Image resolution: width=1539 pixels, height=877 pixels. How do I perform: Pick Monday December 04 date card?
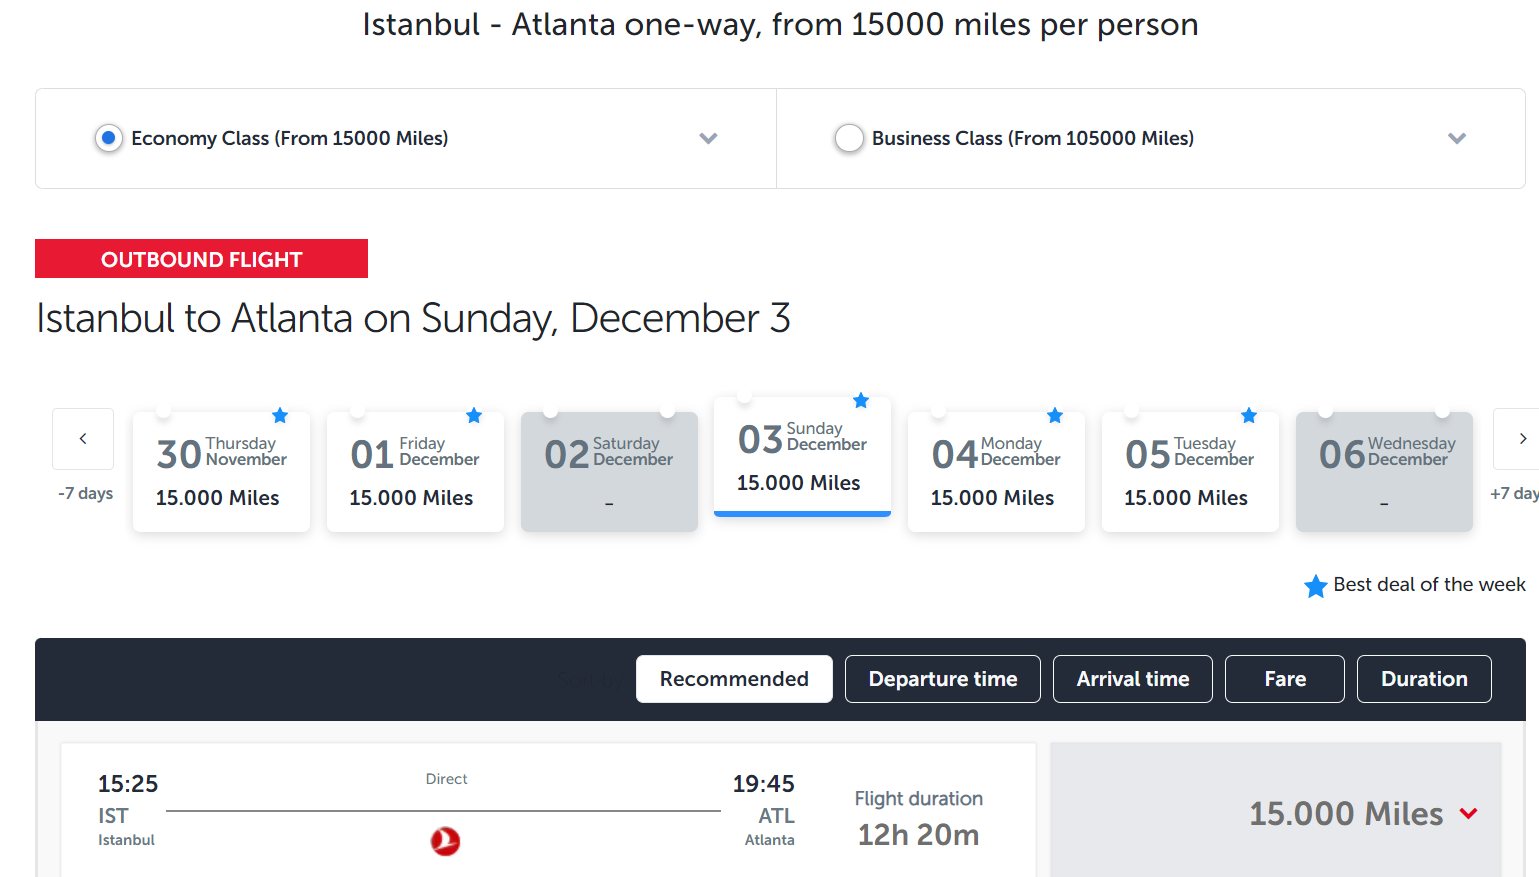point(996,472)
